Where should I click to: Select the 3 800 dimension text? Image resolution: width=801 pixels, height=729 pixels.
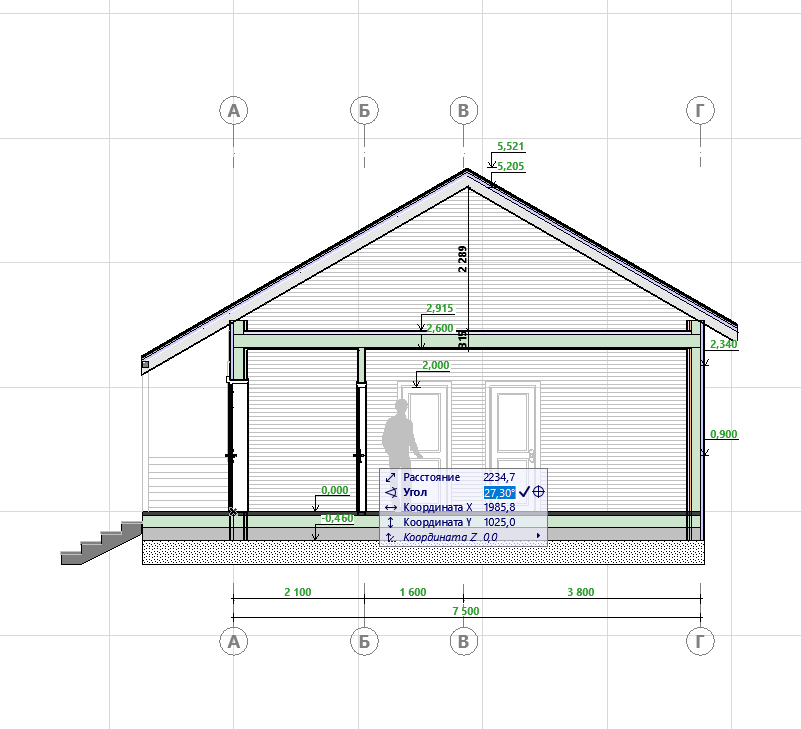580,592
